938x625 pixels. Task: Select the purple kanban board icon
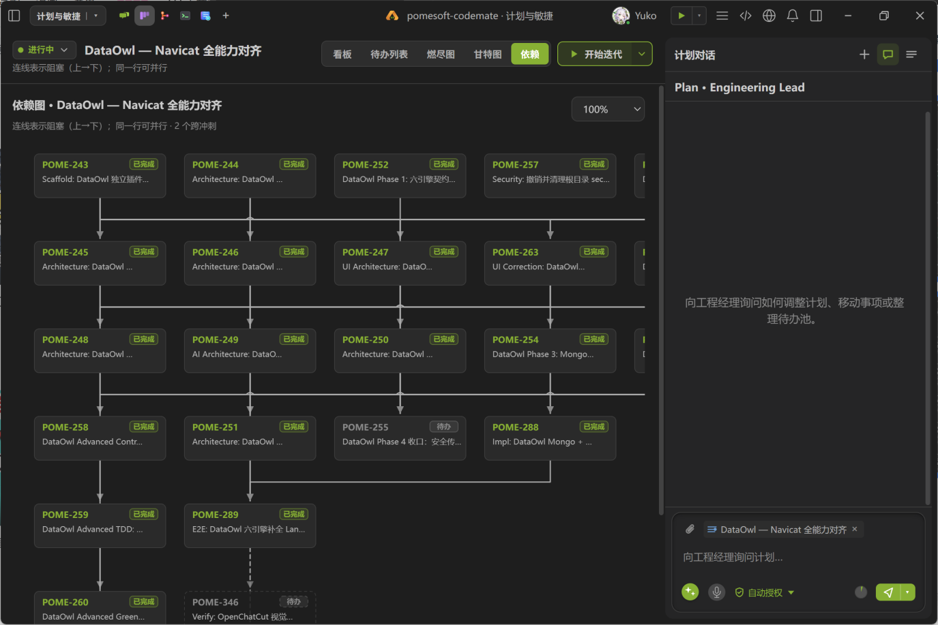(144, 16)
